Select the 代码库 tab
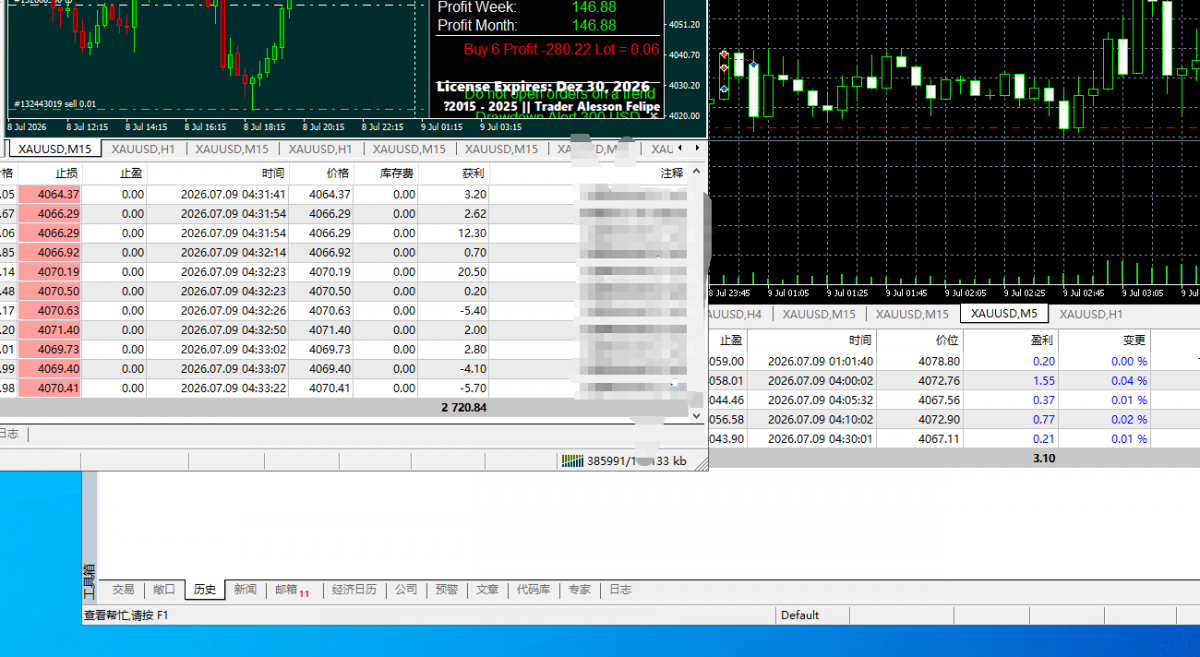This screenshot has height=657, width=1200. click(533, 590)
